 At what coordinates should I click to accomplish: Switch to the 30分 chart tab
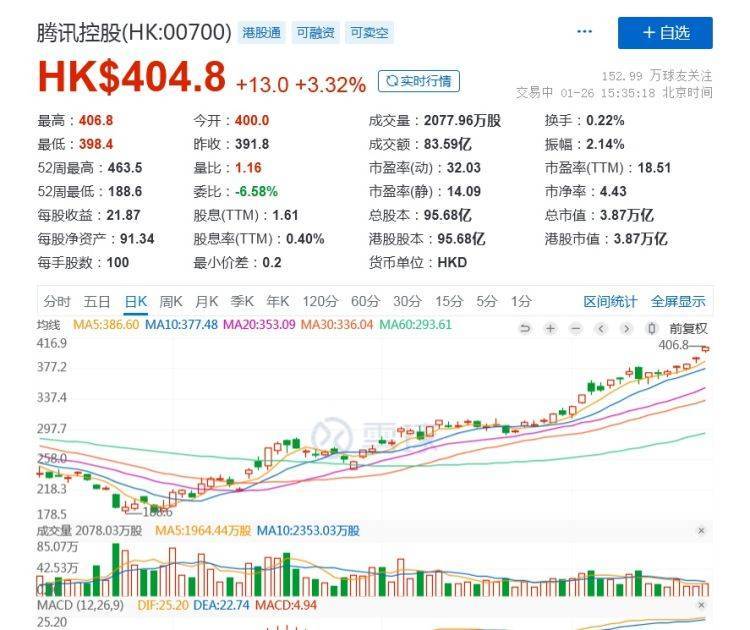(407, 301)
